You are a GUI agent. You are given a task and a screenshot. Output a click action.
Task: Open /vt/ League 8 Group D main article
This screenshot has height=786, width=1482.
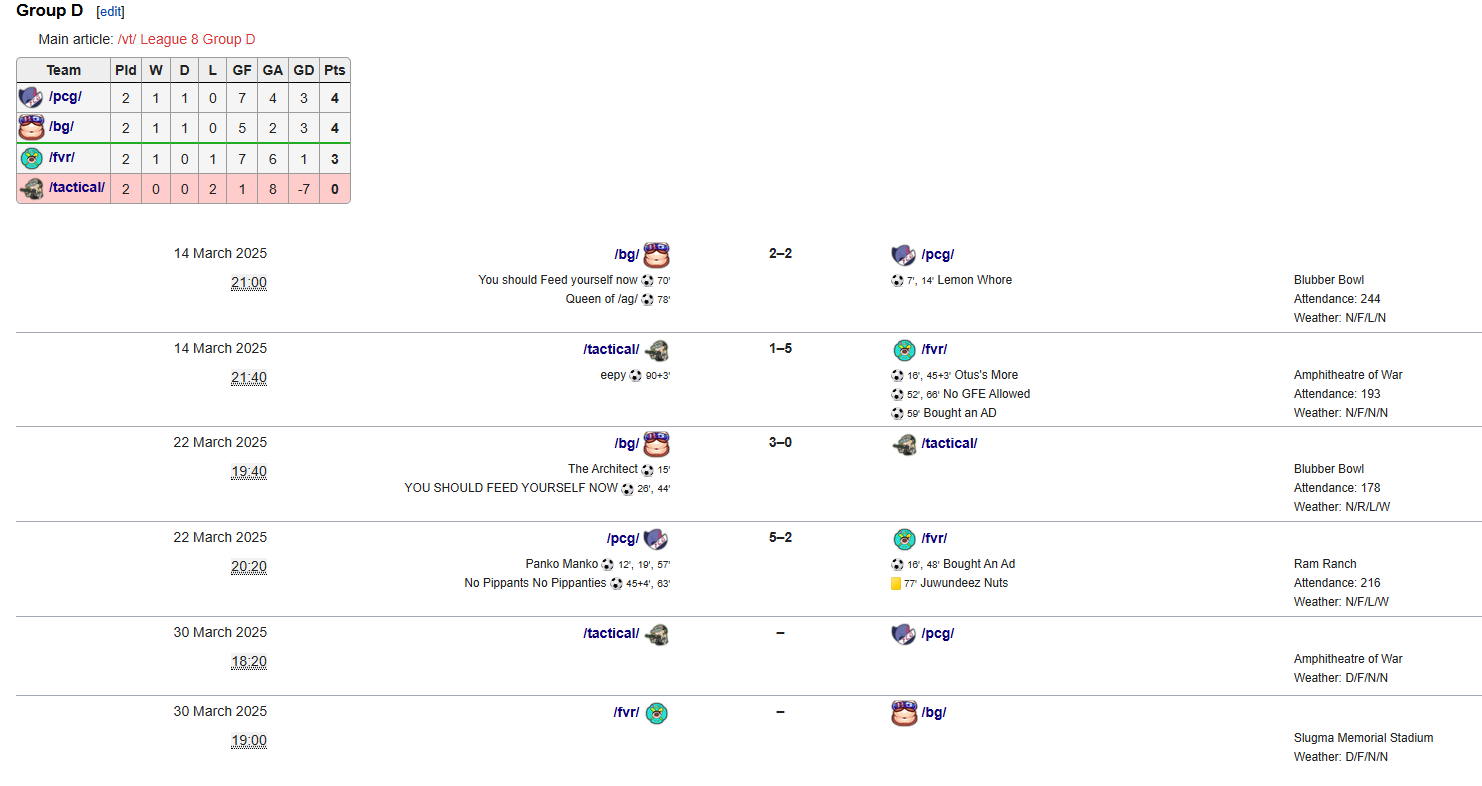point(186,39)
